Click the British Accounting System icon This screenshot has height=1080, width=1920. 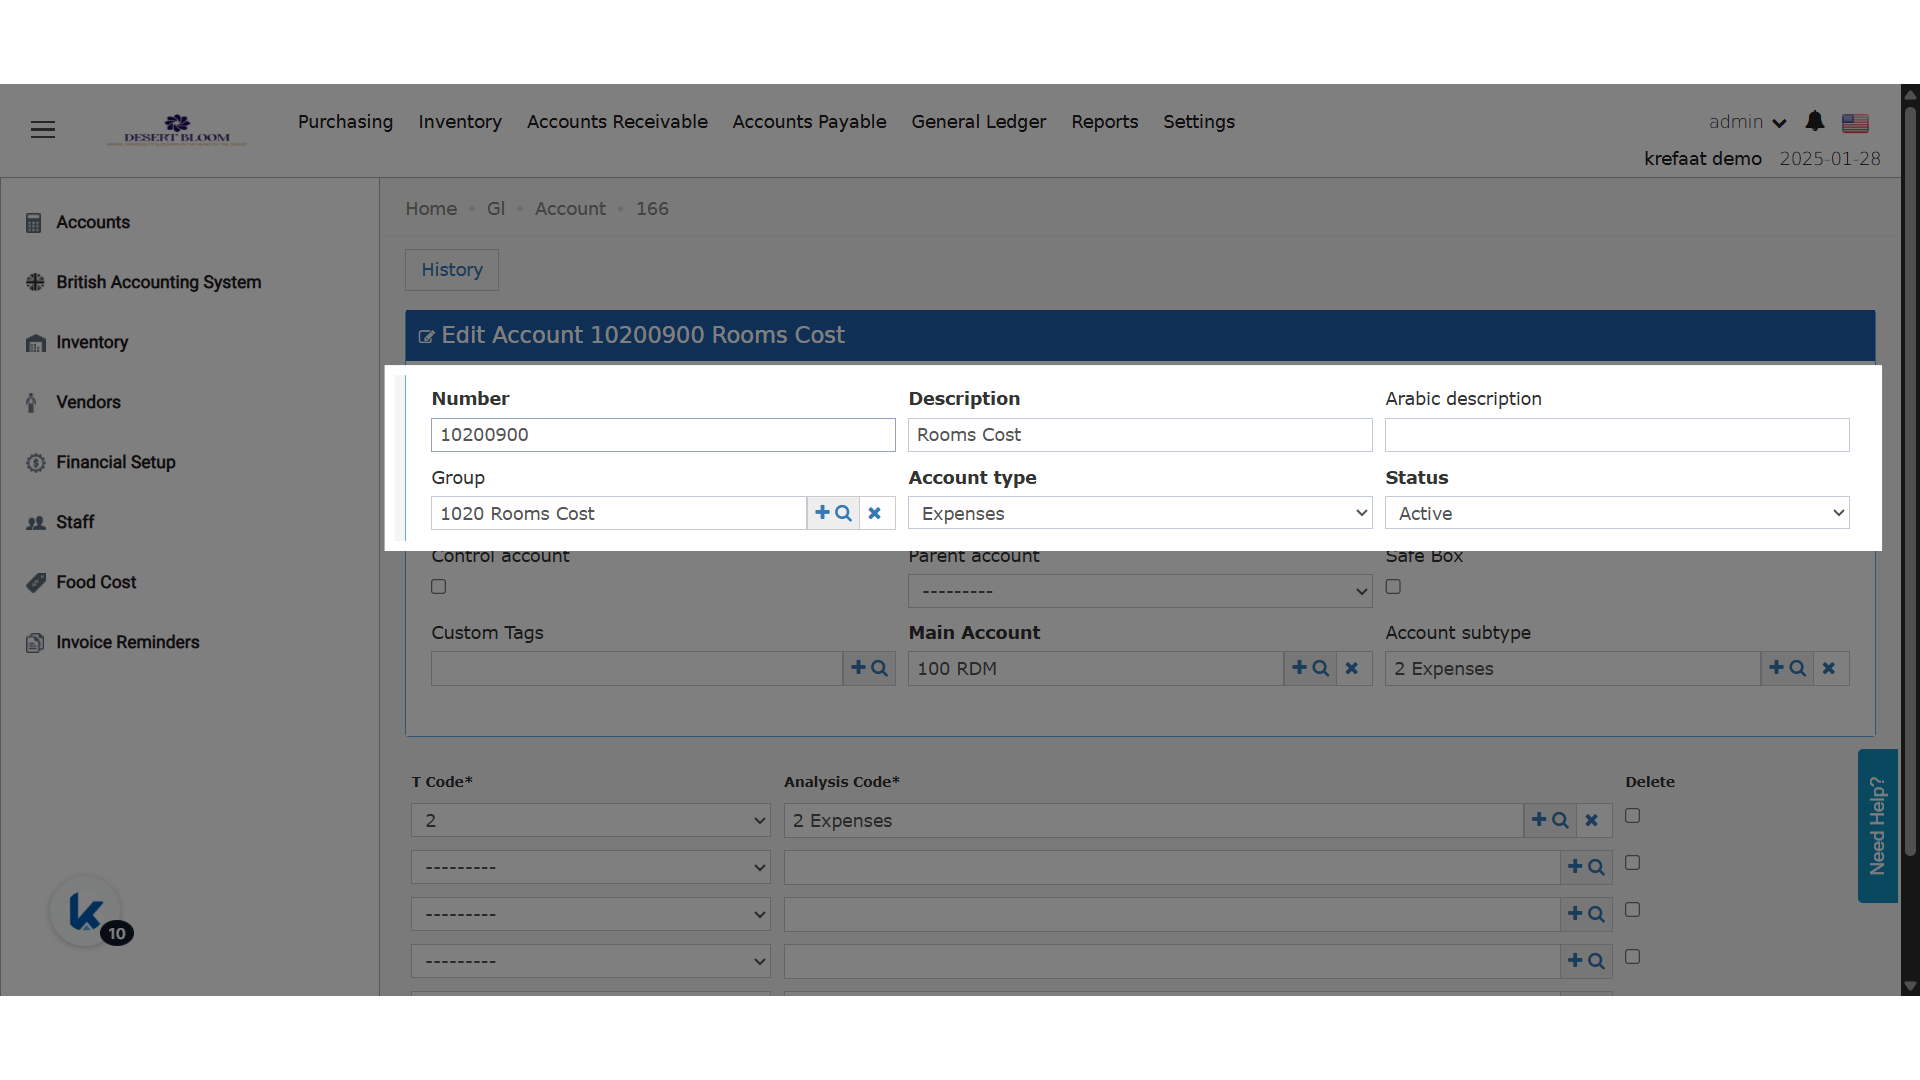coord(36,283)
